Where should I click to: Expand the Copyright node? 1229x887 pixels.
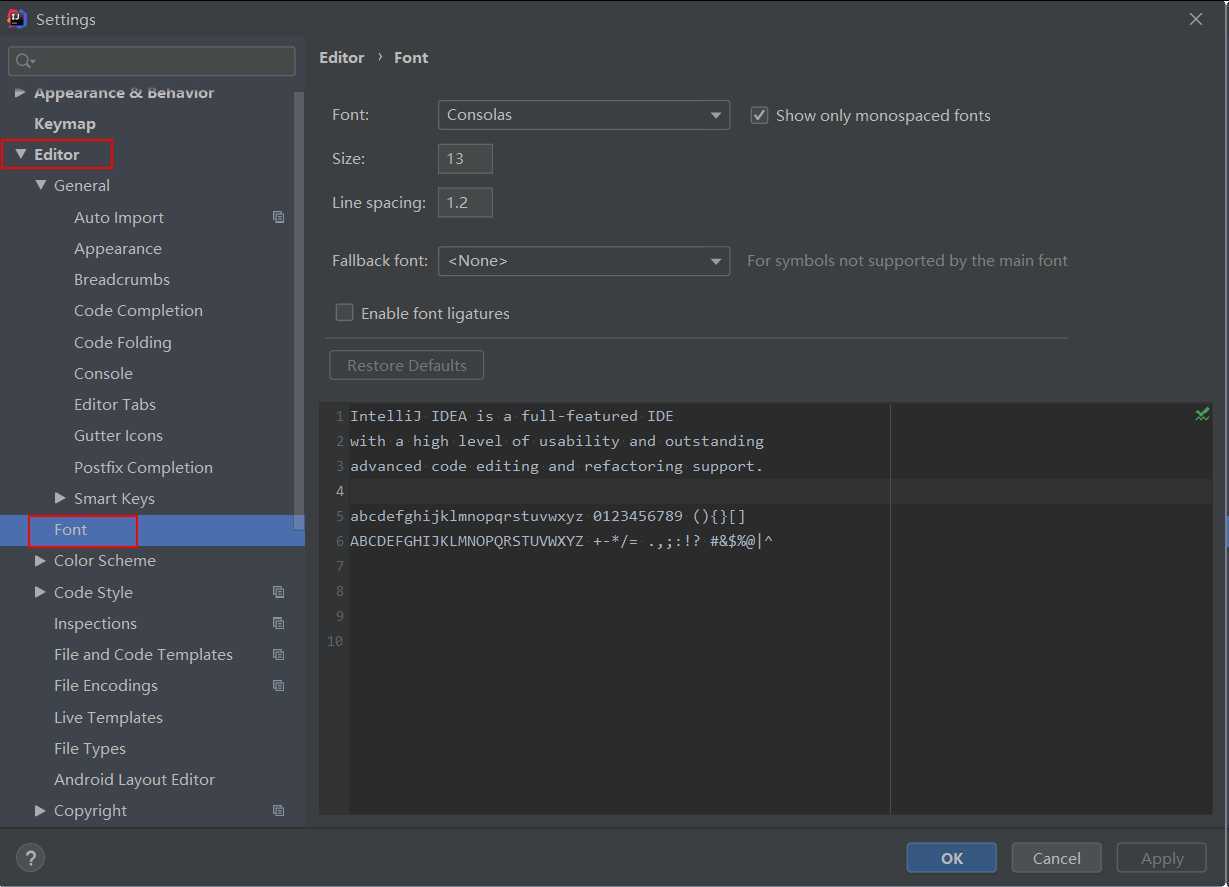[x=41, y=810]
